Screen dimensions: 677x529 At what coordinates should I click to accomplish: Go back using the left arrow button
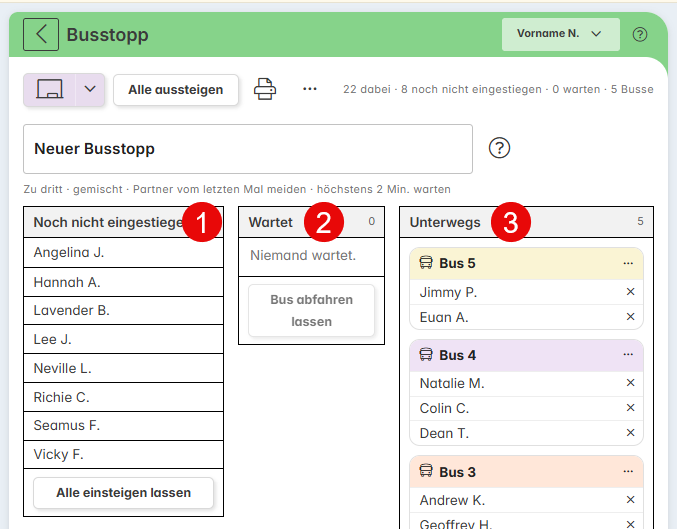[x=41, y=35]
